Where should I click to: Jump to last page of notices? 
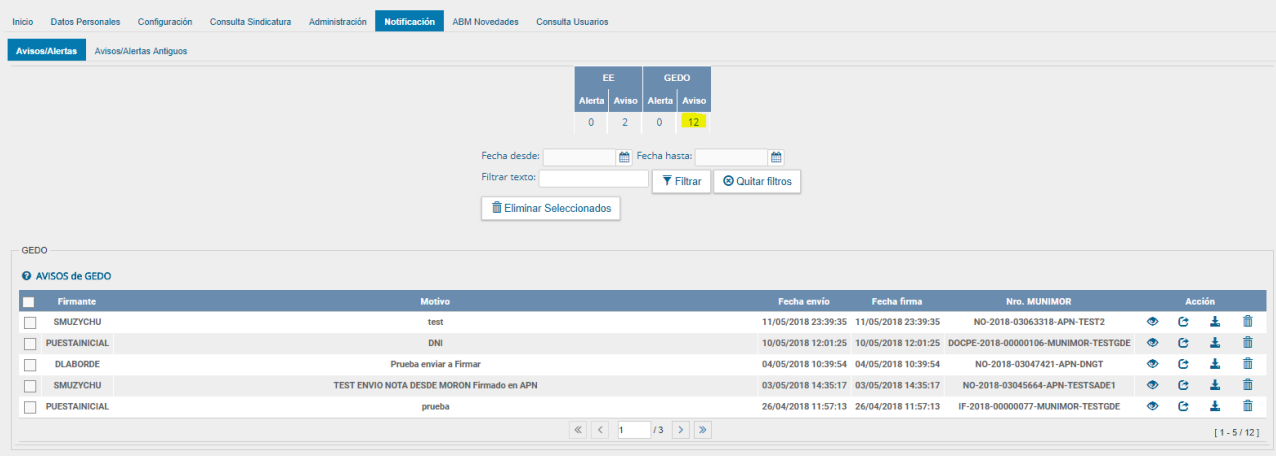click(703, 430)
